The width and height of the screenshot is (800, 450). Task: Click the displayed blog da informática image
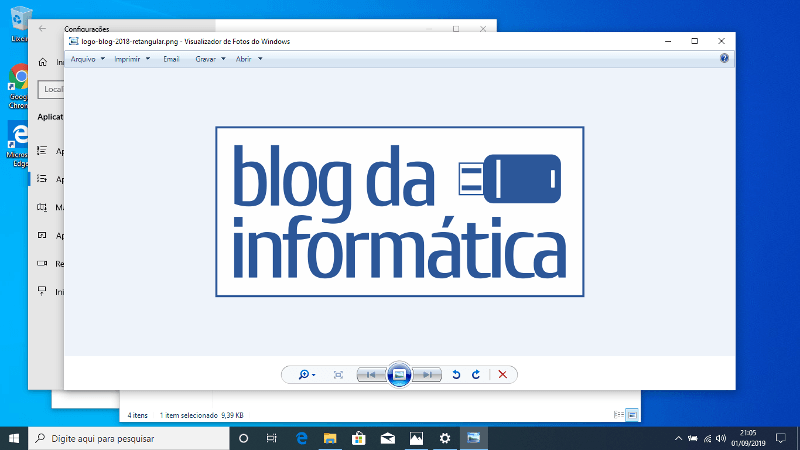[x=399, y=211]
